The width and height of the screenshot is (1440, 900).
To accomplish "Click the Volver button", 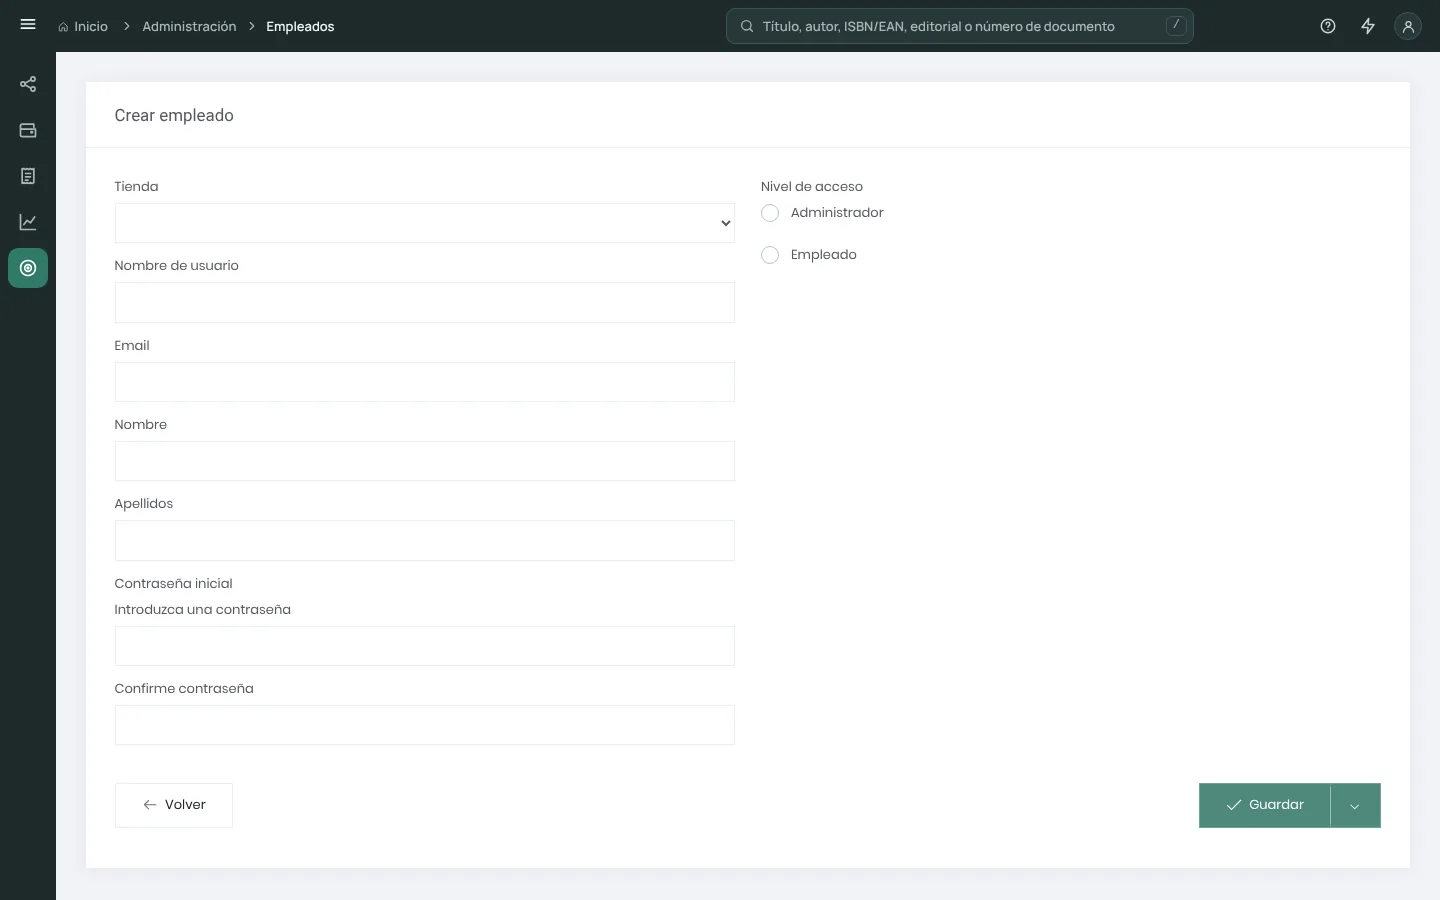I will (x=174, y=805).
